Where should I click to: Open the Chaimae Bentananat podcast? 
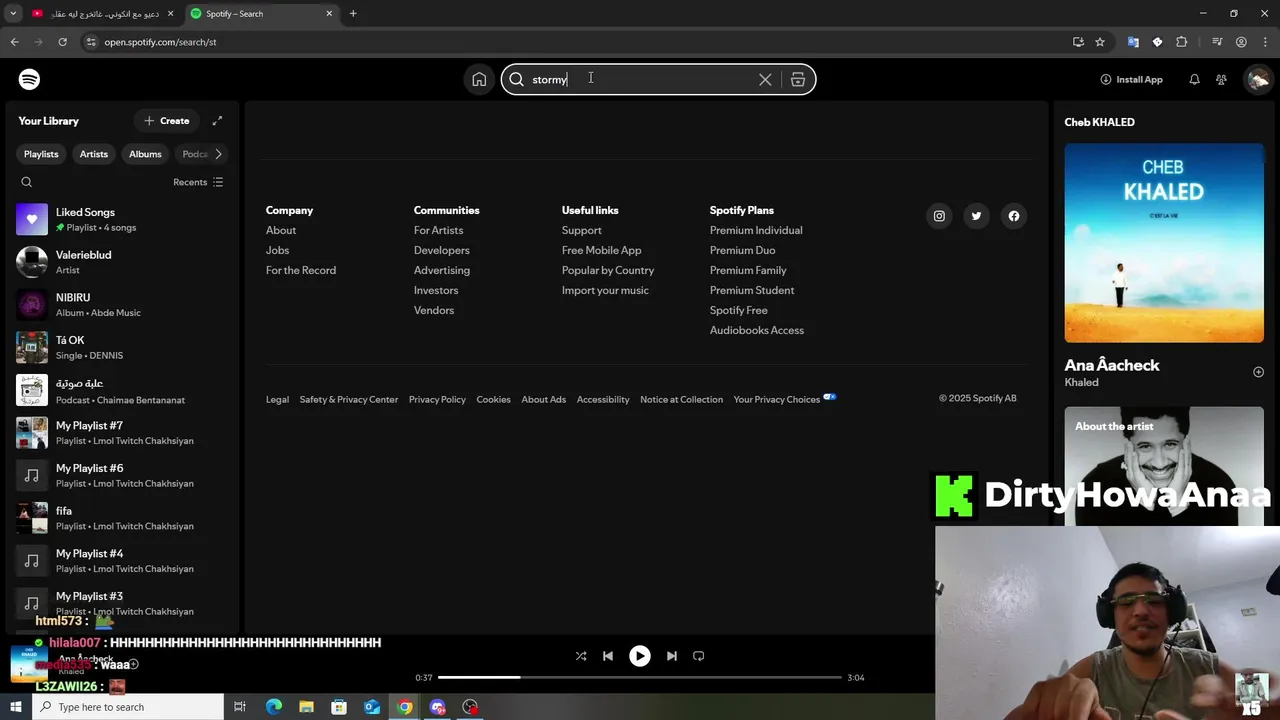(x=120, y=391)
